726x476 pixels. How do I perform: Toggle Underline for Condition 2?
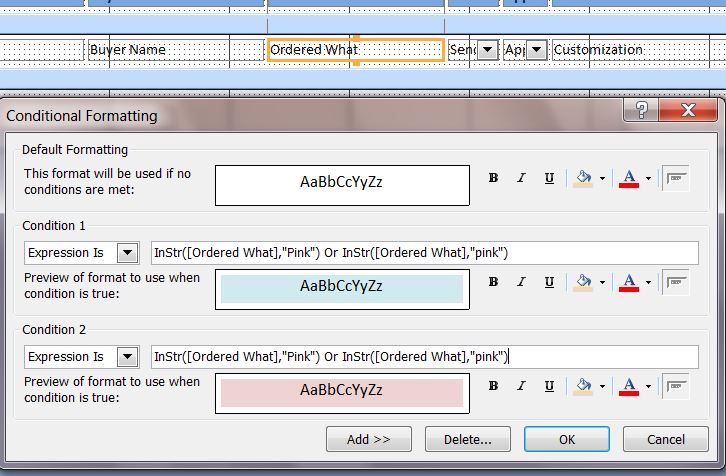point(549,386)
